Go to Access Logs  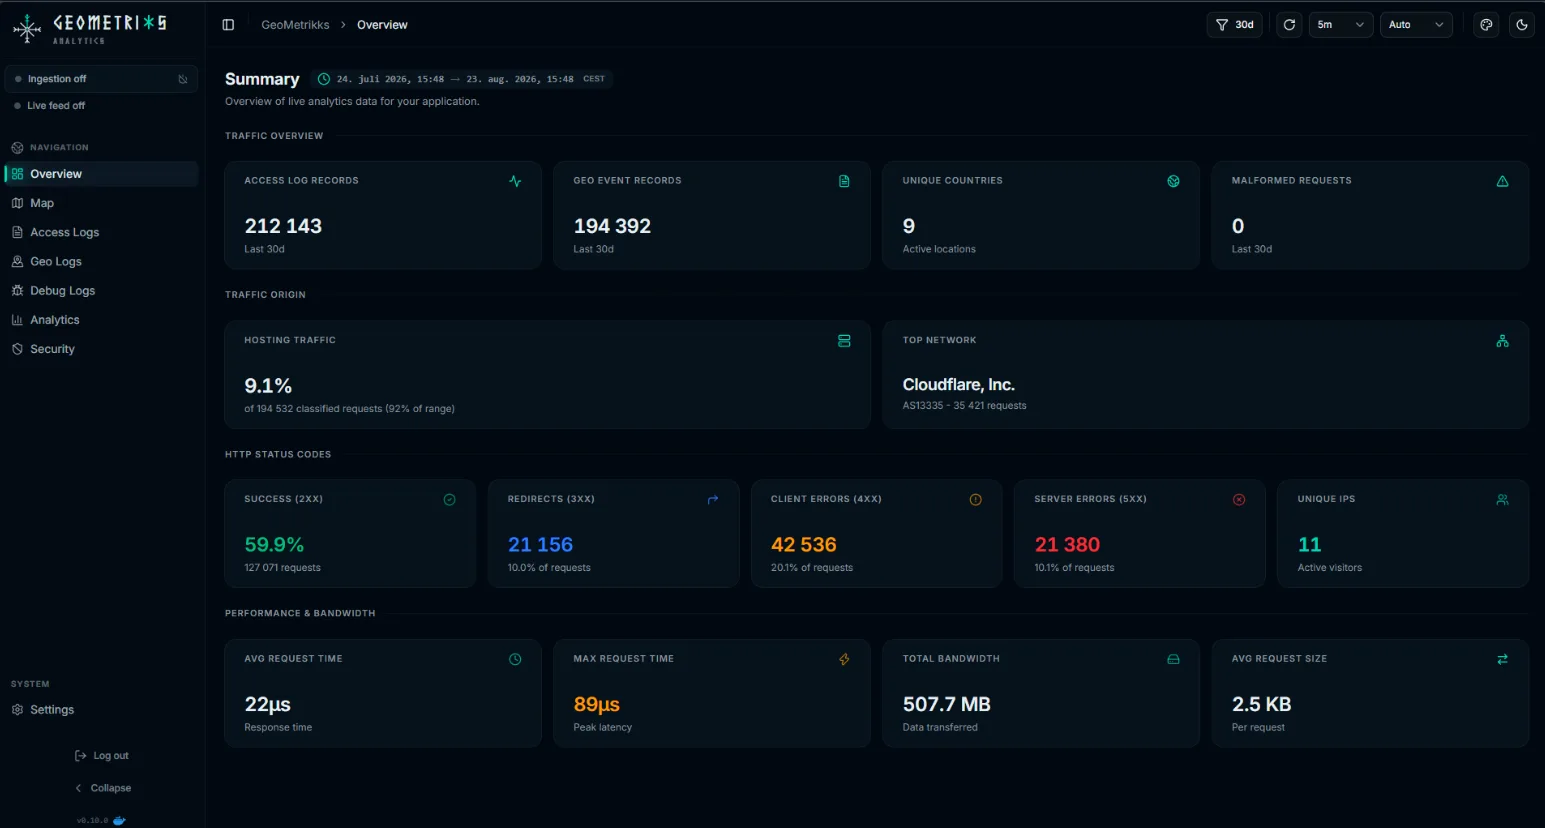click(x=101, y=232)
